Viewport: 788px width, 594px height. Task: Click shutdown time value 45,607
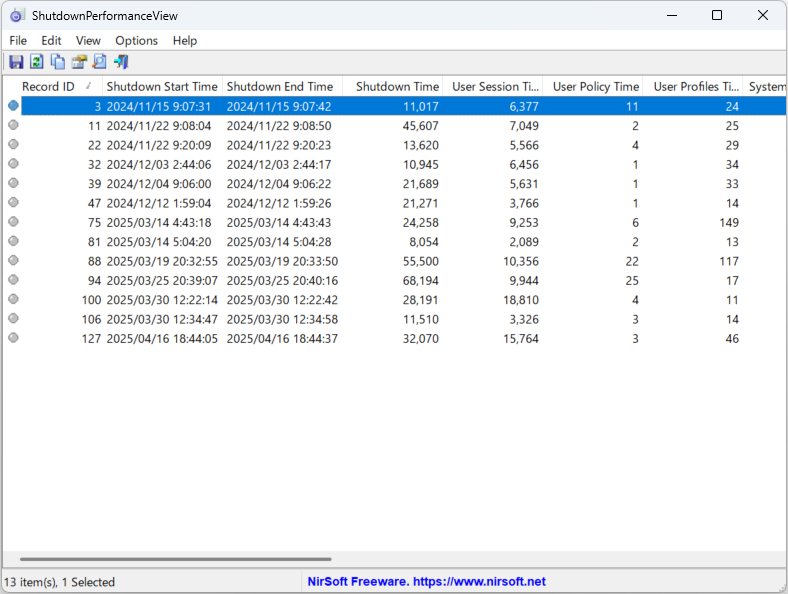(x=421, y=126)
